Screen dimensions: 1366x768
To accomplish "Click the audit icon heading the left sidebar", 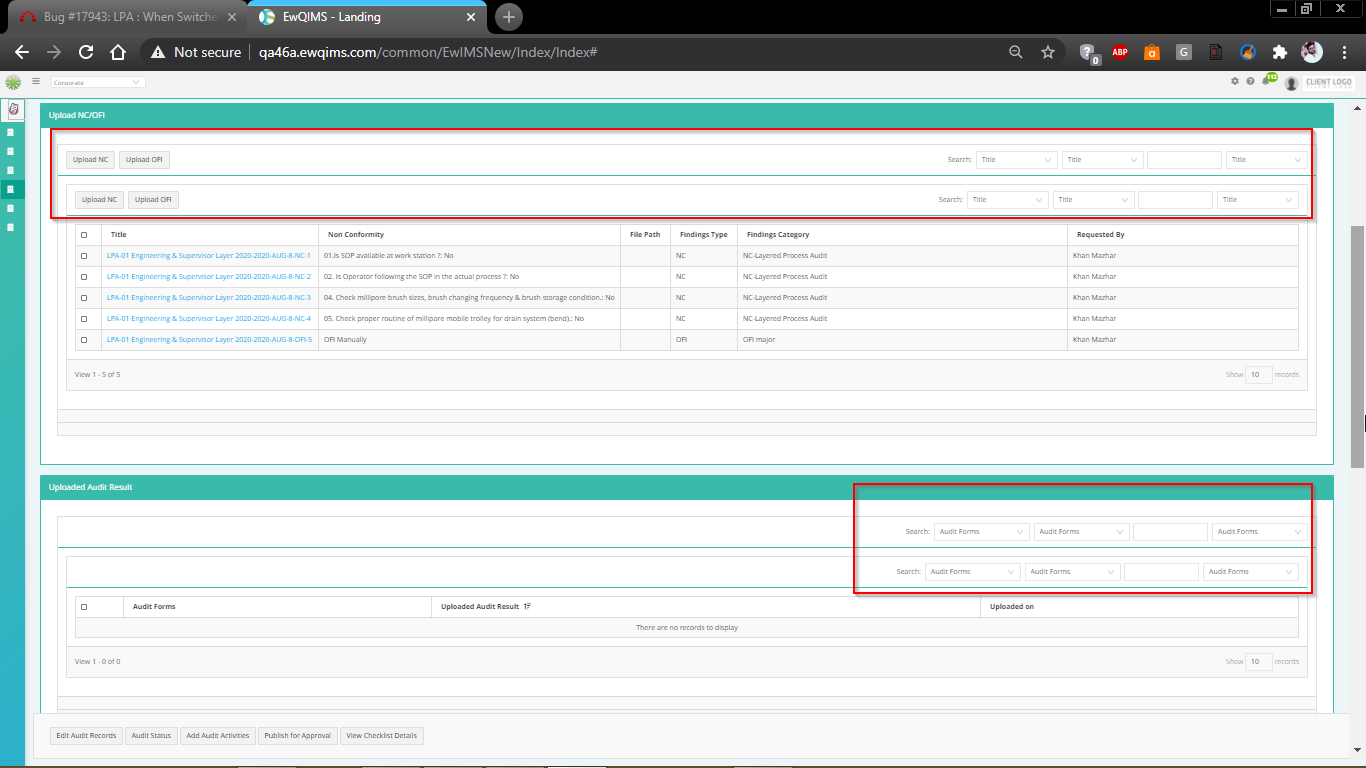I will pos(13,109).
